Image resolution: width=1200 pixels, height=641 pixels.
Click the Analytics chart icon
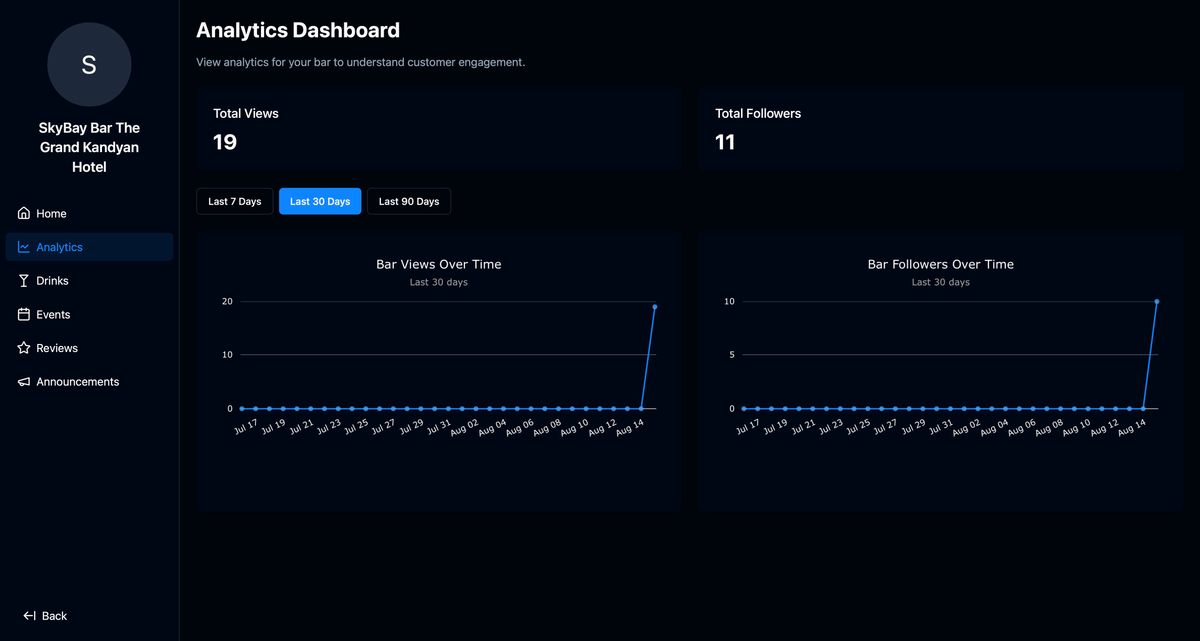click(21, 247)
